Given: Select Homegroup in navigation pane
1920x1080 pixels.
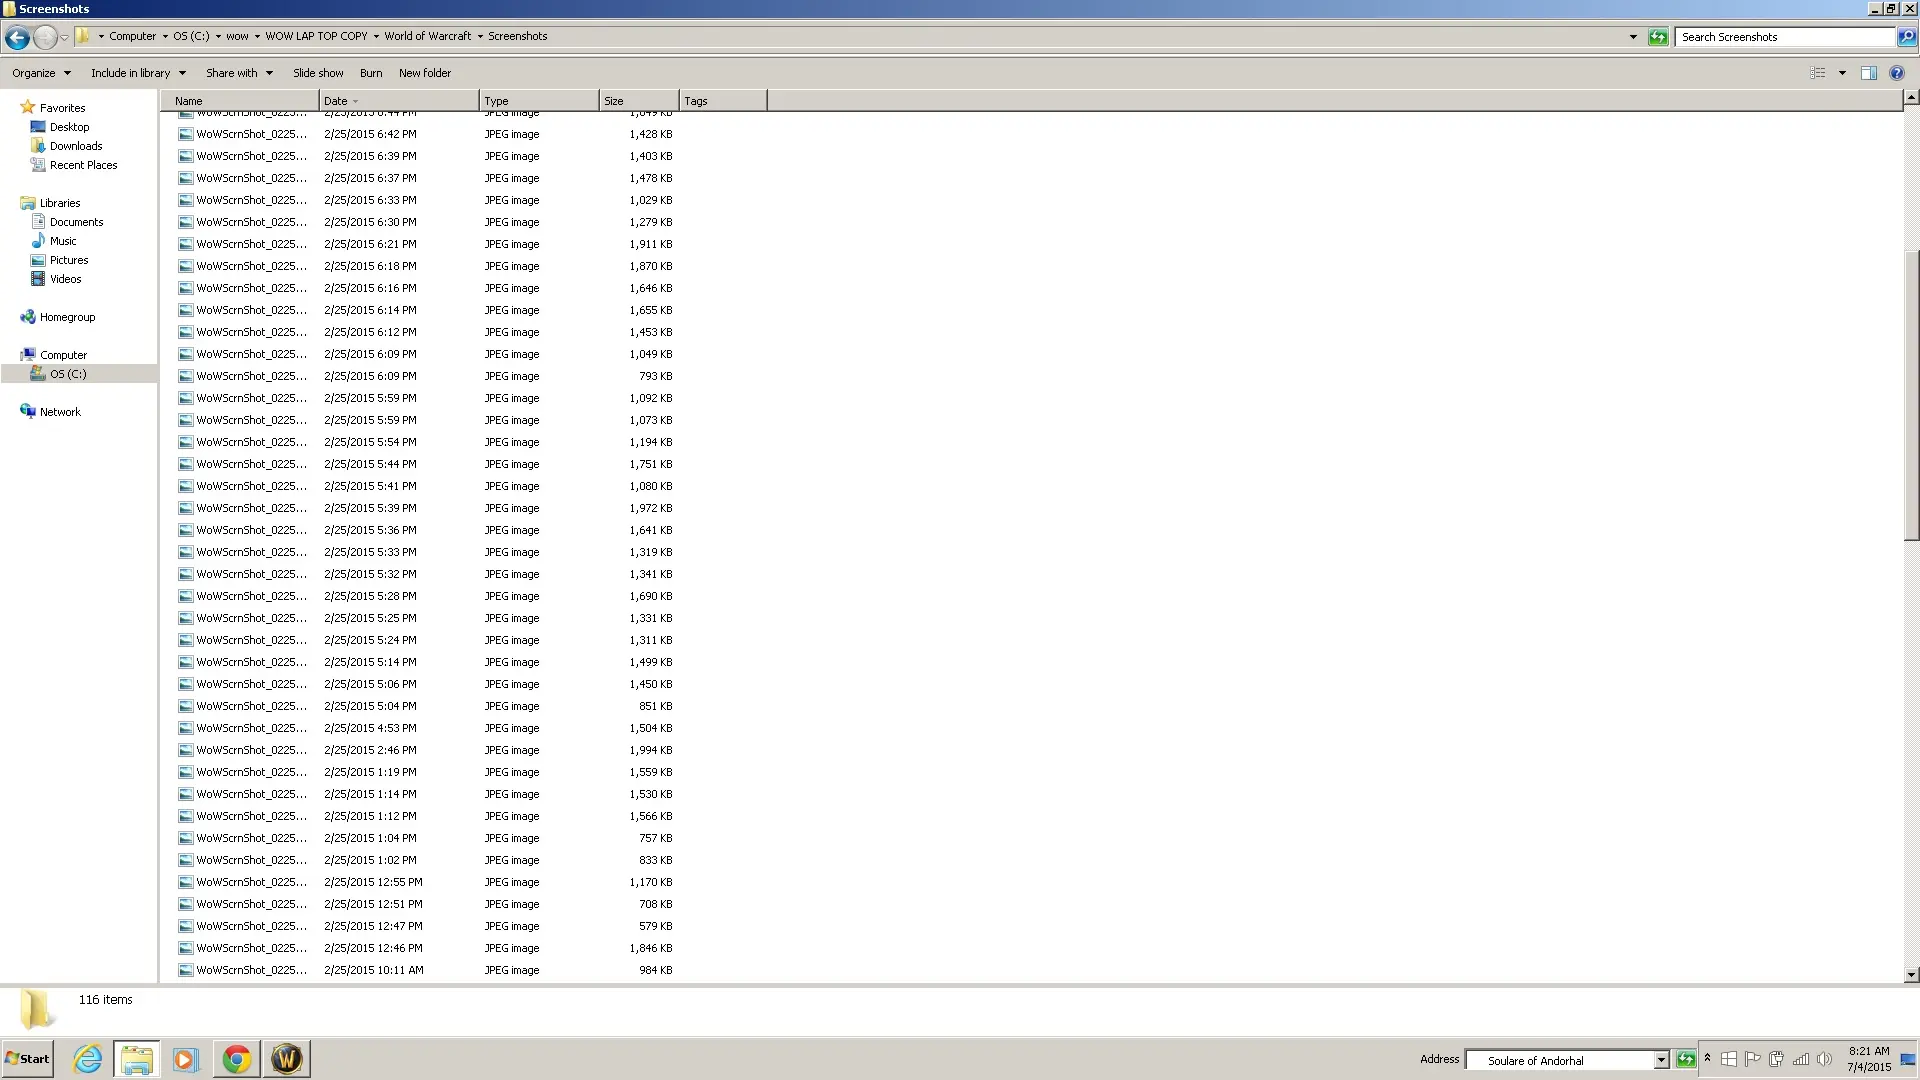Looking at the screenshot, I should coord(67,317).
